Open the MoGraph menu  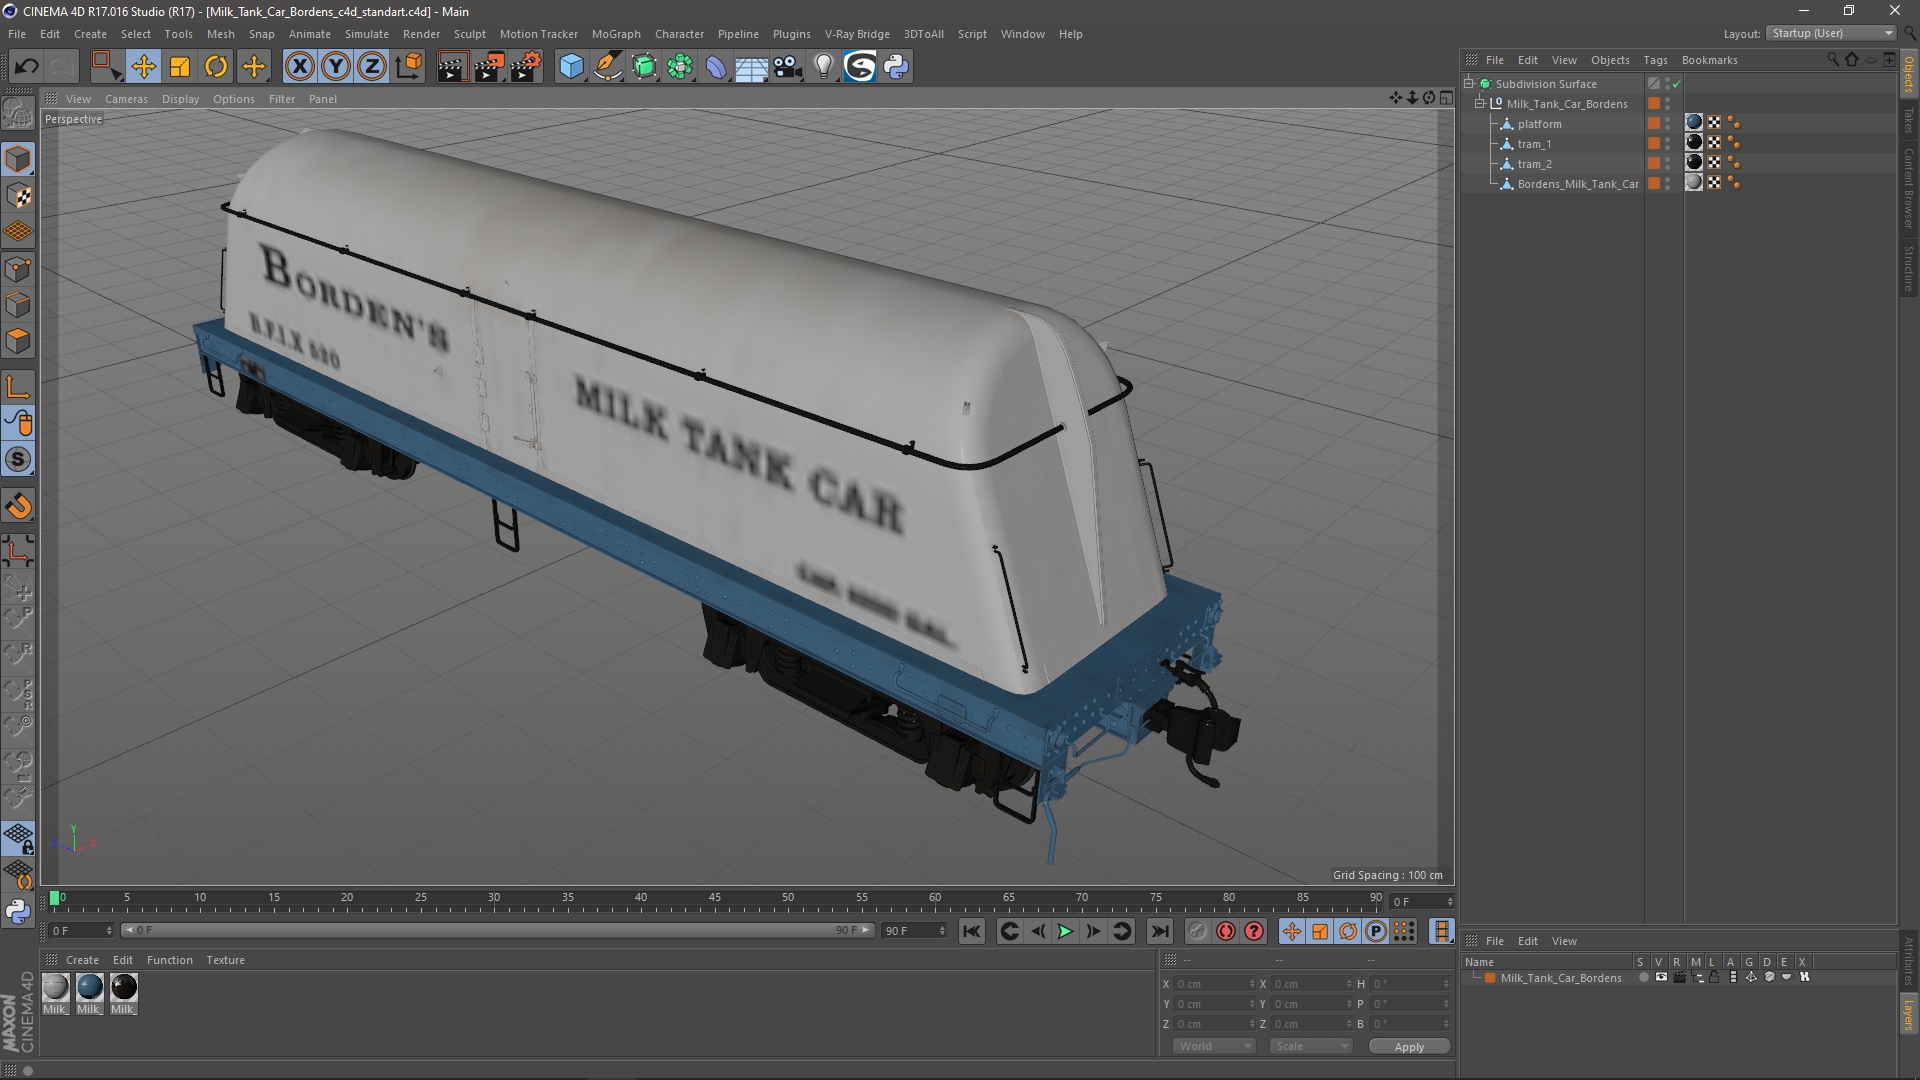pos(616,34)
